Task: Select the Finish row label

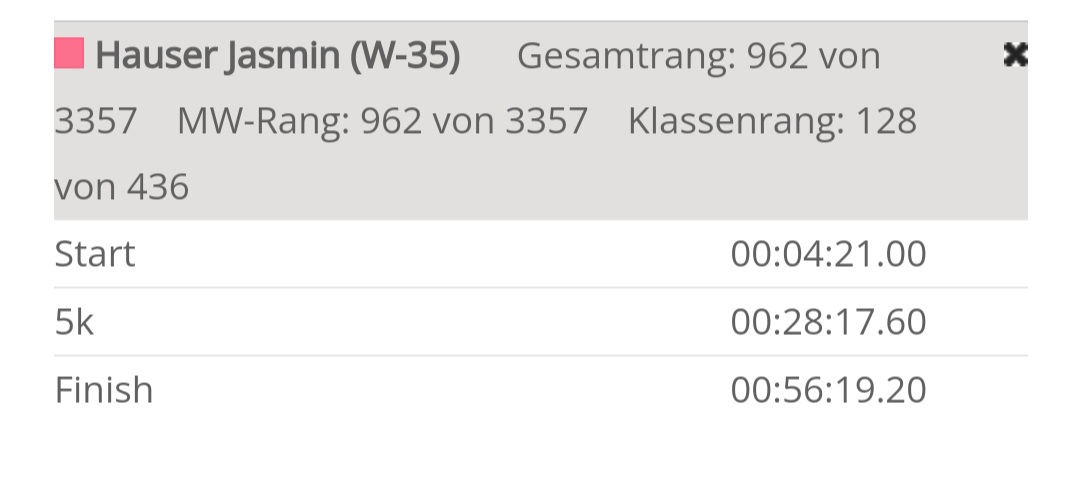Action: pyautogui.click(x=103, y=389)
